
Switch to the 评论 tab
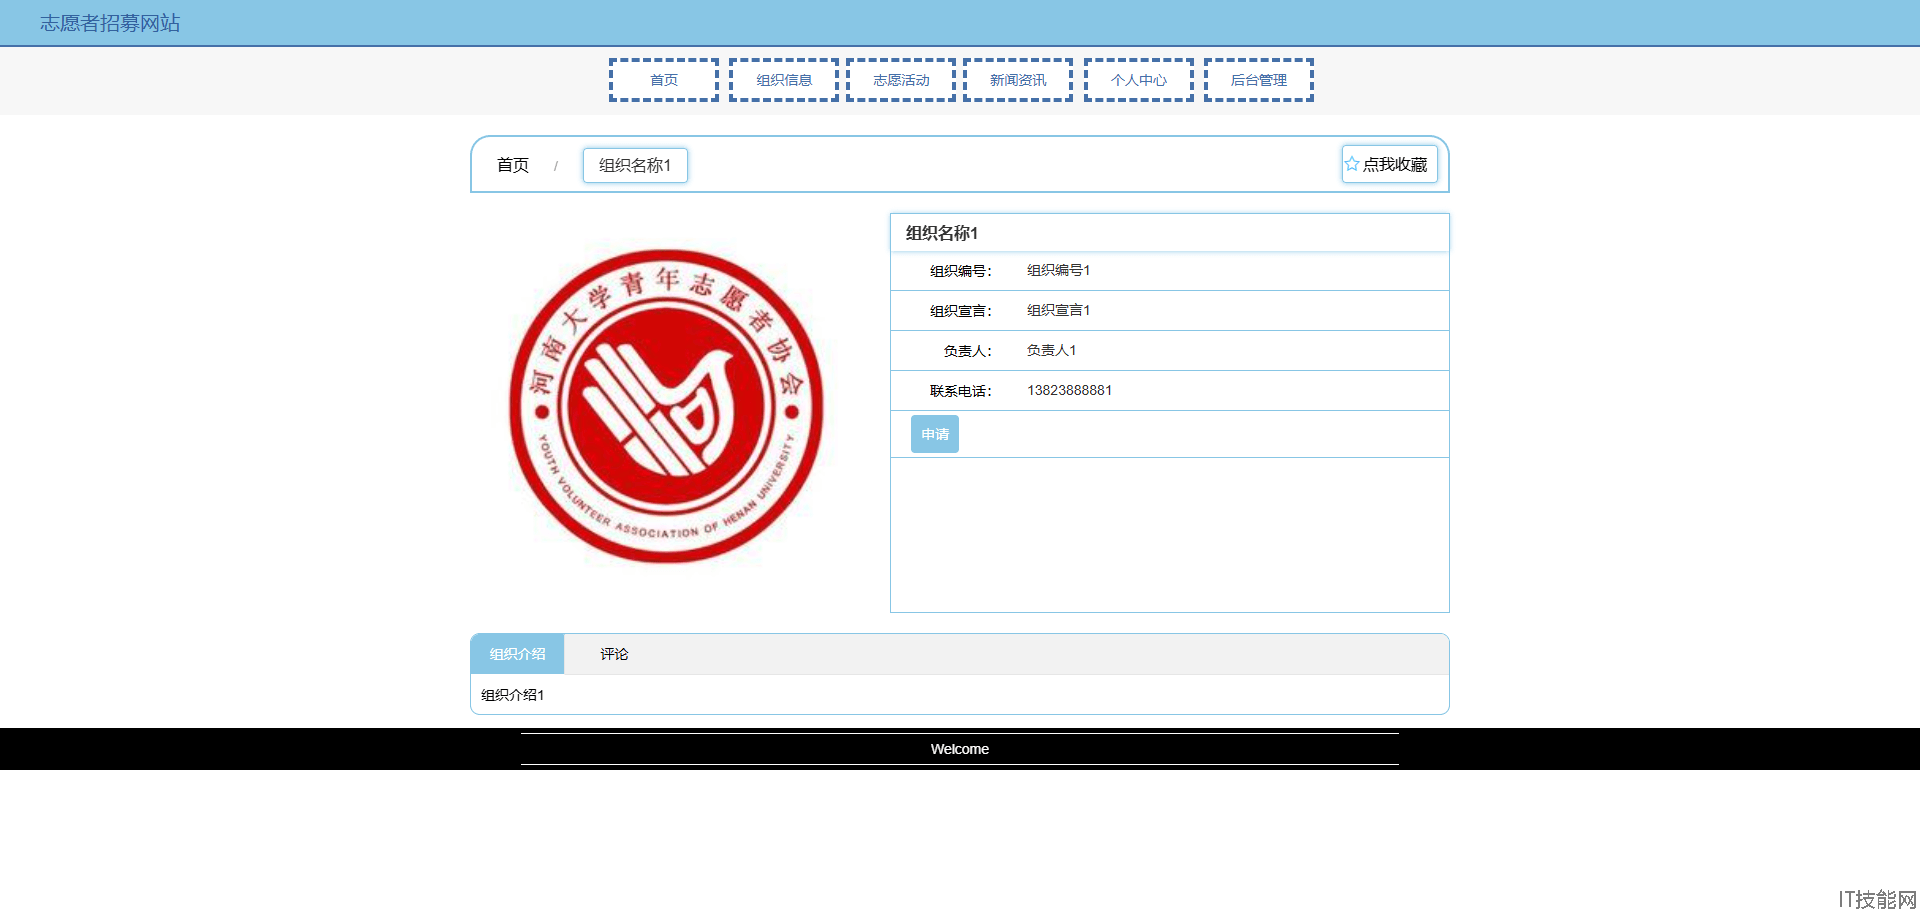pyautogui.click(x=614, y=654)
